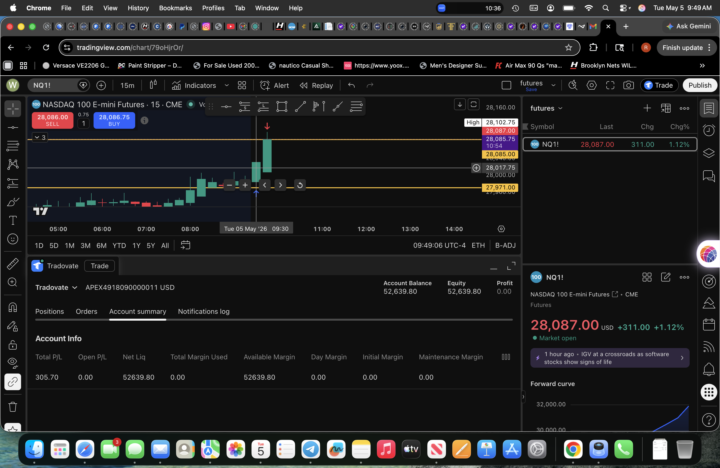Image resolution: width=720 pixels, height=468 pixels.
Task: Create an Alert
Action: click(275, 85)
